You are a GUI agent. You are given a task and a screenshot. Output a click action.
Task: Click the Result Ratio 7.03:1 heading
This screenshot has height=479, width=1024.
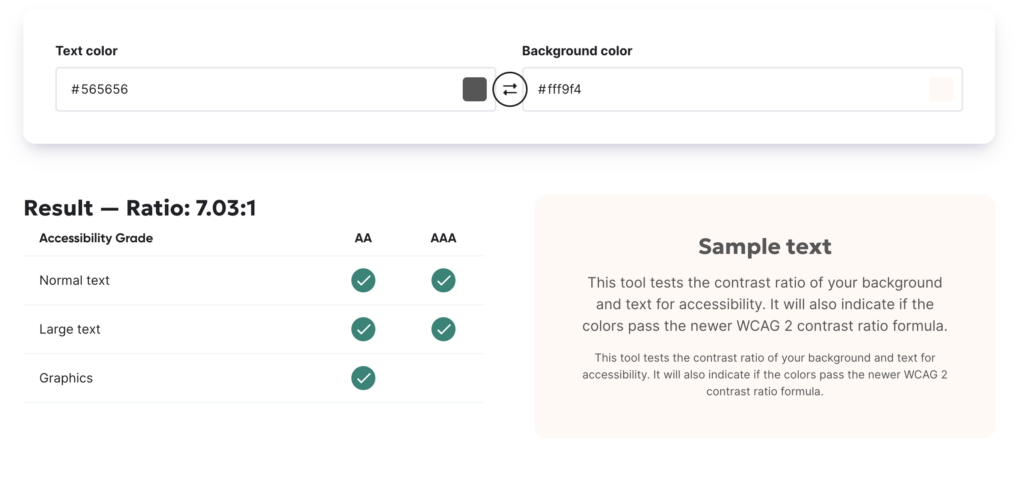140,208
